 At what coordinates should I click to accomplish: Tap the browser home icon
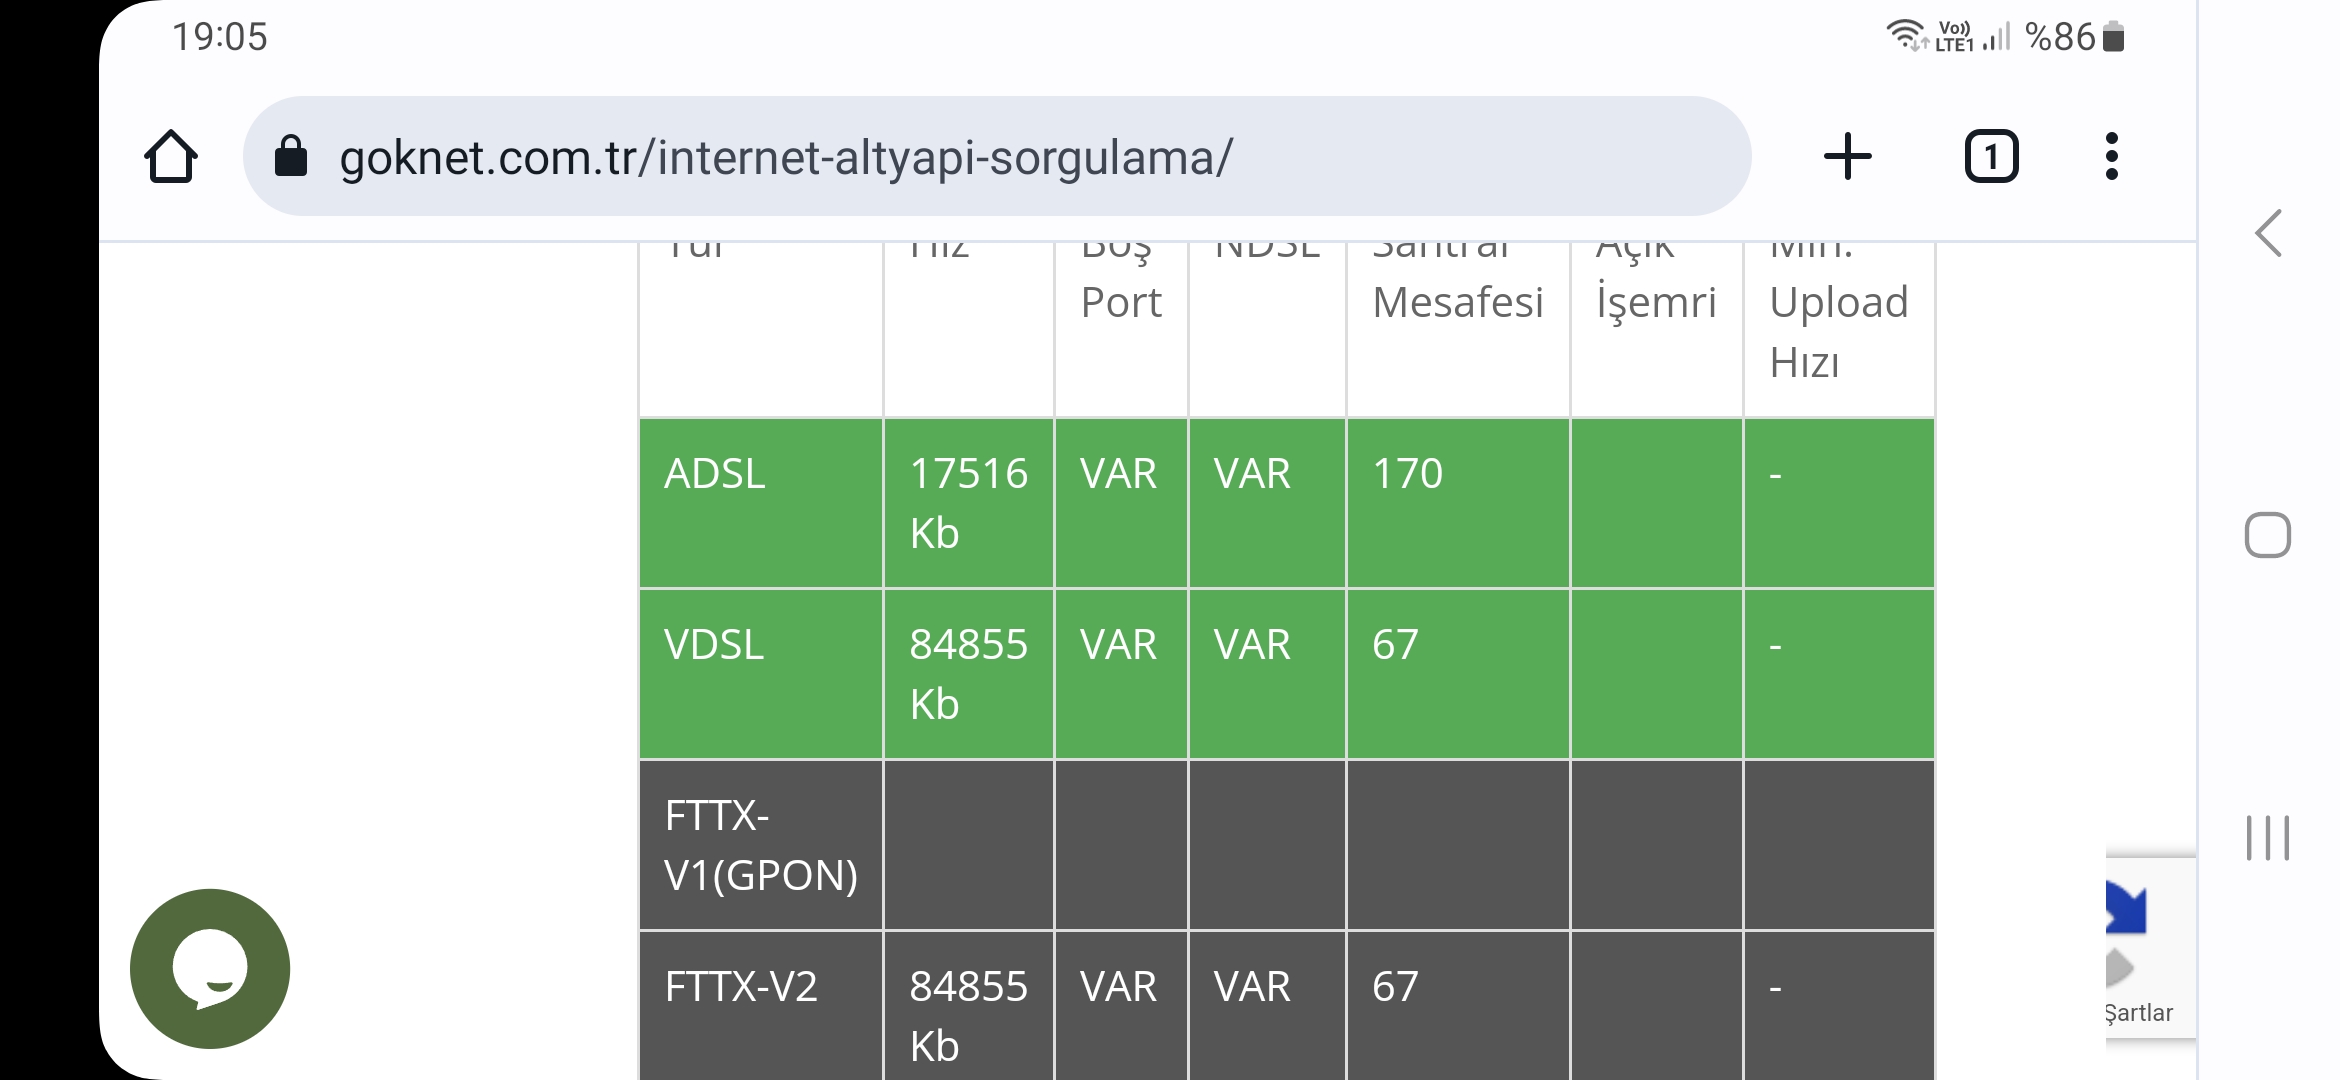(171, 157)
